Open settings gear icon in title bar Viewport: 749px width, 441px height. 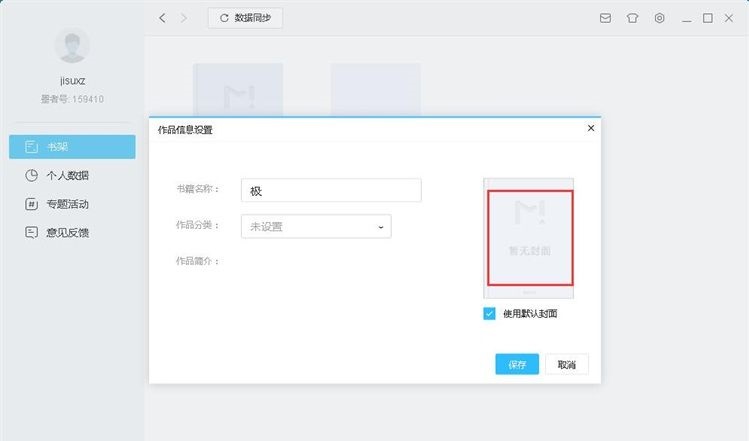[660, 18]
